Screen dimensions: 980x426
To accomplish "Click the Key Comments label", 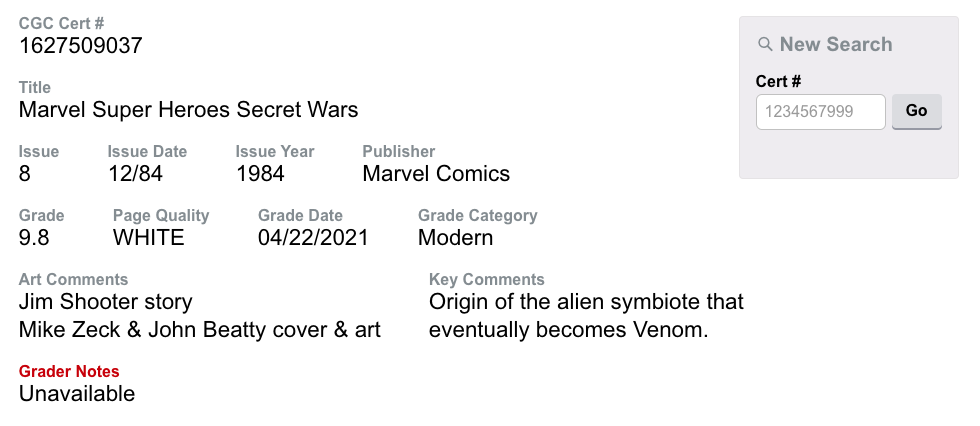I will pyautogui.click(x=487, y=280).
